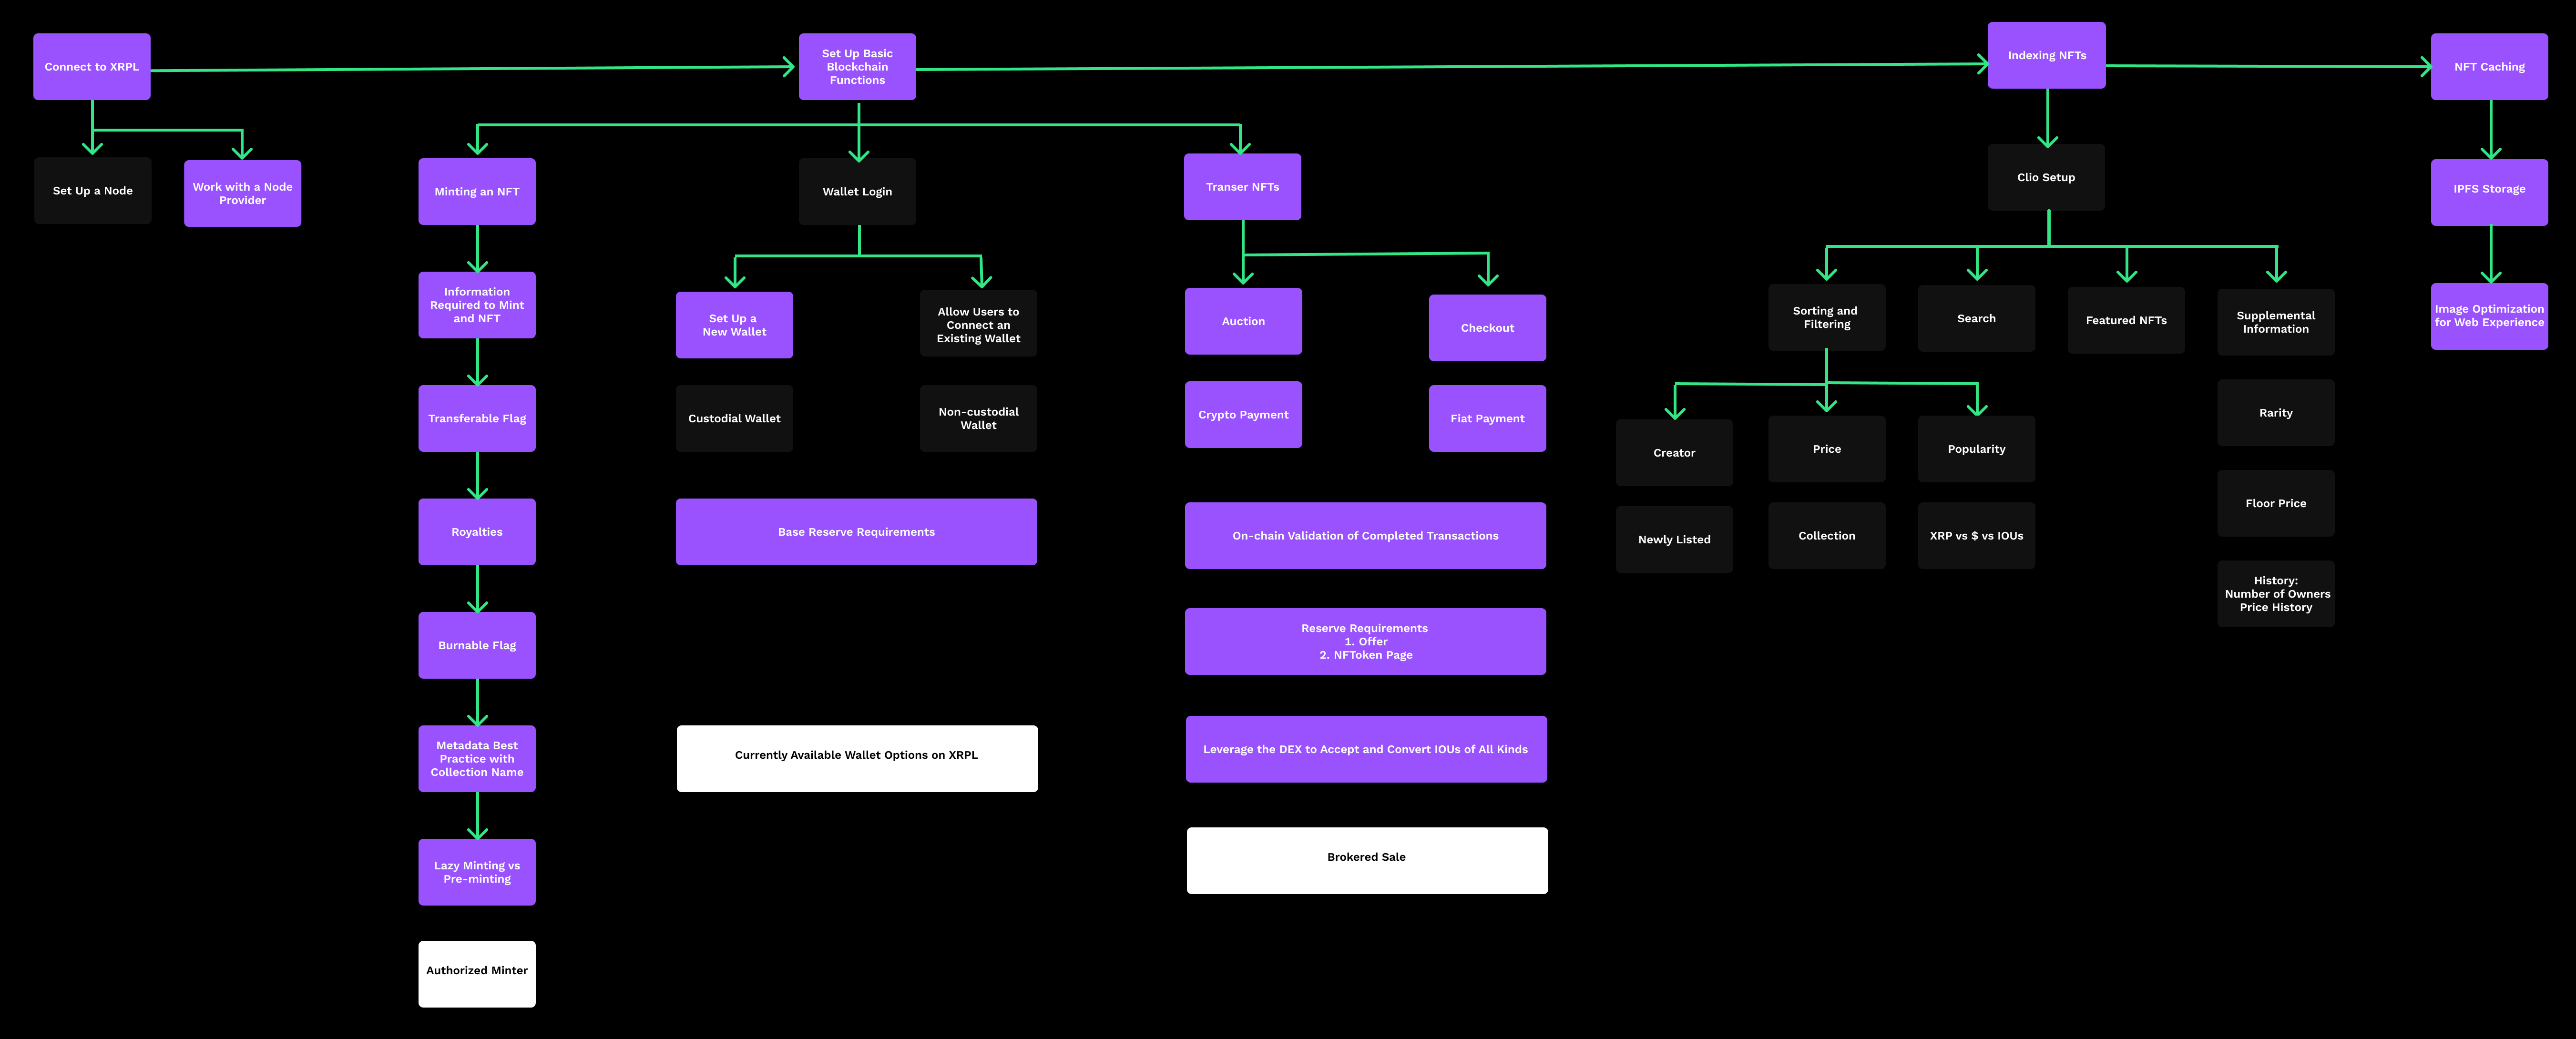Select the Minting an NFT node
Screen dimensions: 2576x1039
[x=477, y=190]
